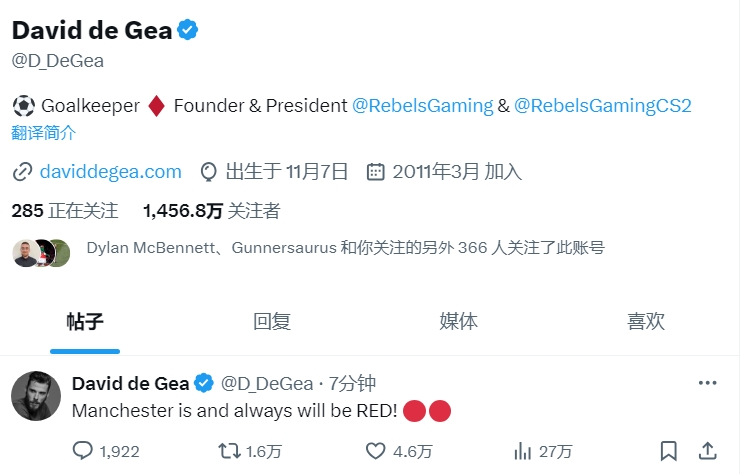Like the tweet with heart icon
Image resolution: width=745 pixels, height=474 pixels.
pos(375,451)
